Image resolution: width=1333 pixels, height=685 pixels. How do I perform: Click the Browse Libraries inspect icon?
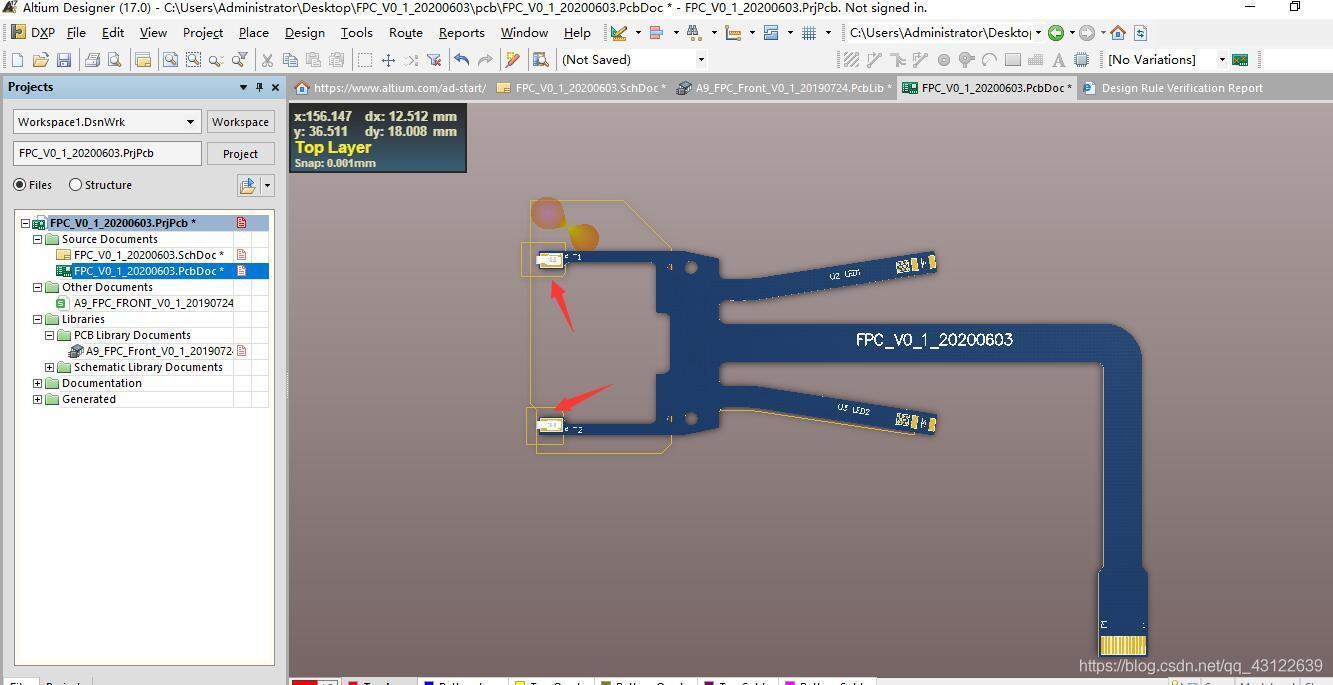click(541, 60)
